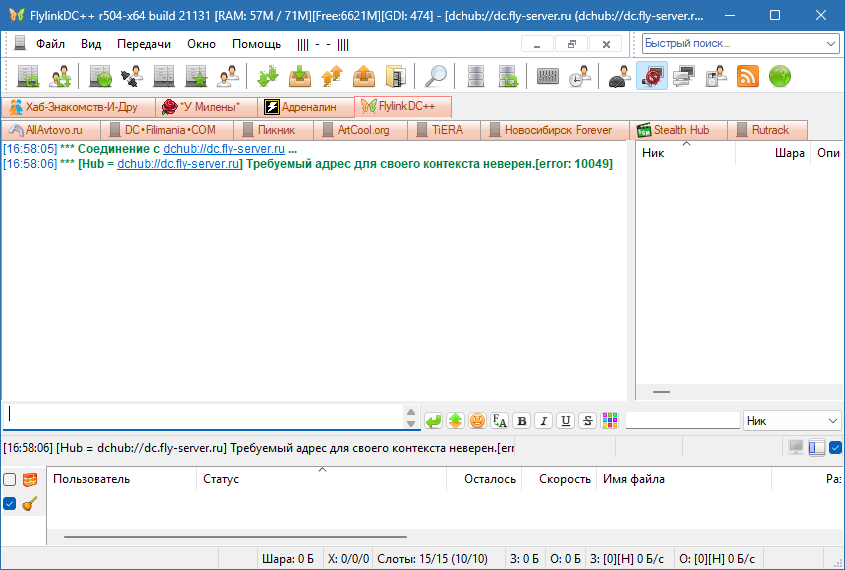This screenshot has height=570, width=845.
Task: Switch to the *У Милены* tab
Action: [x=206, y=107]
